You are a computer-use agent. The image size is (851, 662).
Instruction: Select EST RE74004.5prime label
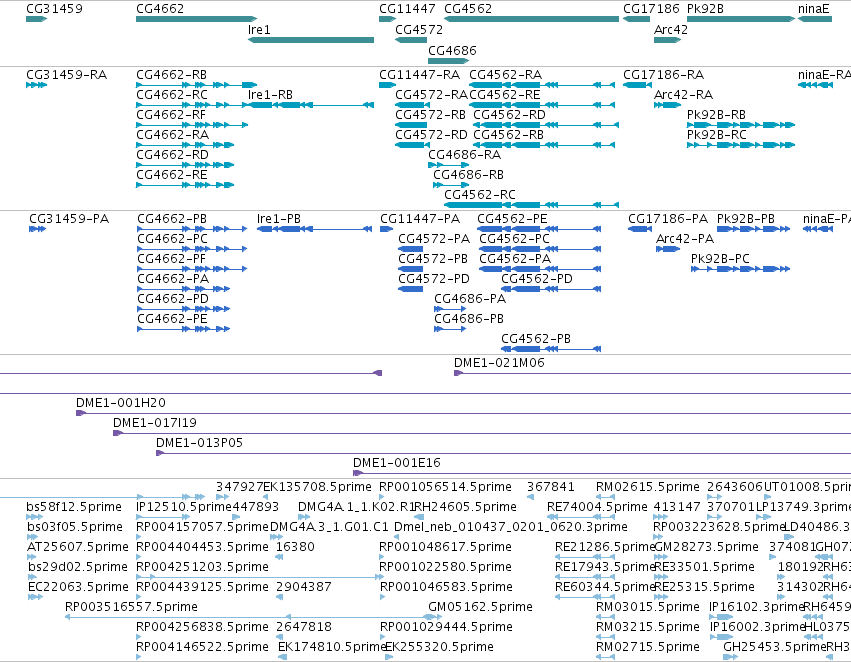pos(597,507)
